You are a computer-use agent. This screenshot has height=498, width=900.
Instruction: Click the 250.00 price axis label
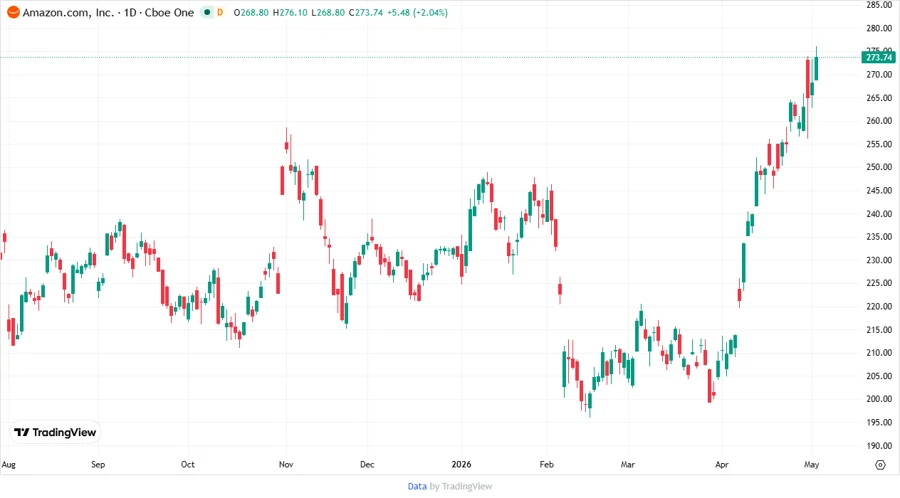click(879, 167)
